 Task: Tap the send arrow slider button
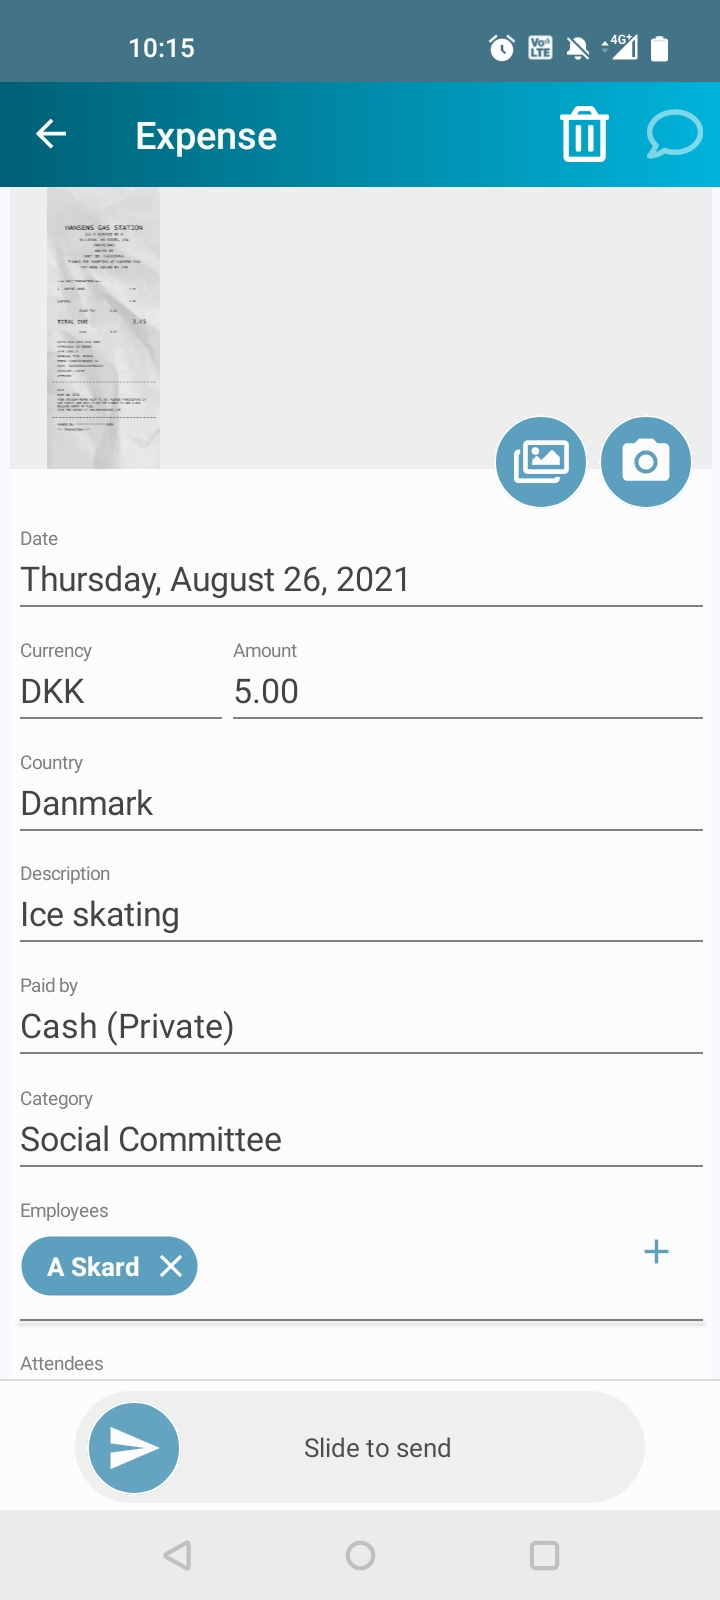point(134,1448)
